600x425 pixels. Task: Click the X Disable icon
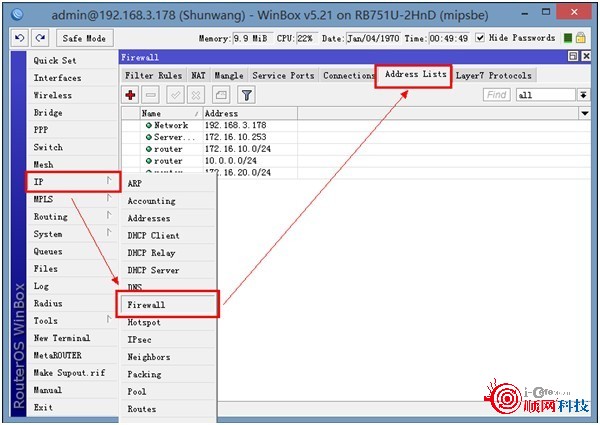[196, 95]
